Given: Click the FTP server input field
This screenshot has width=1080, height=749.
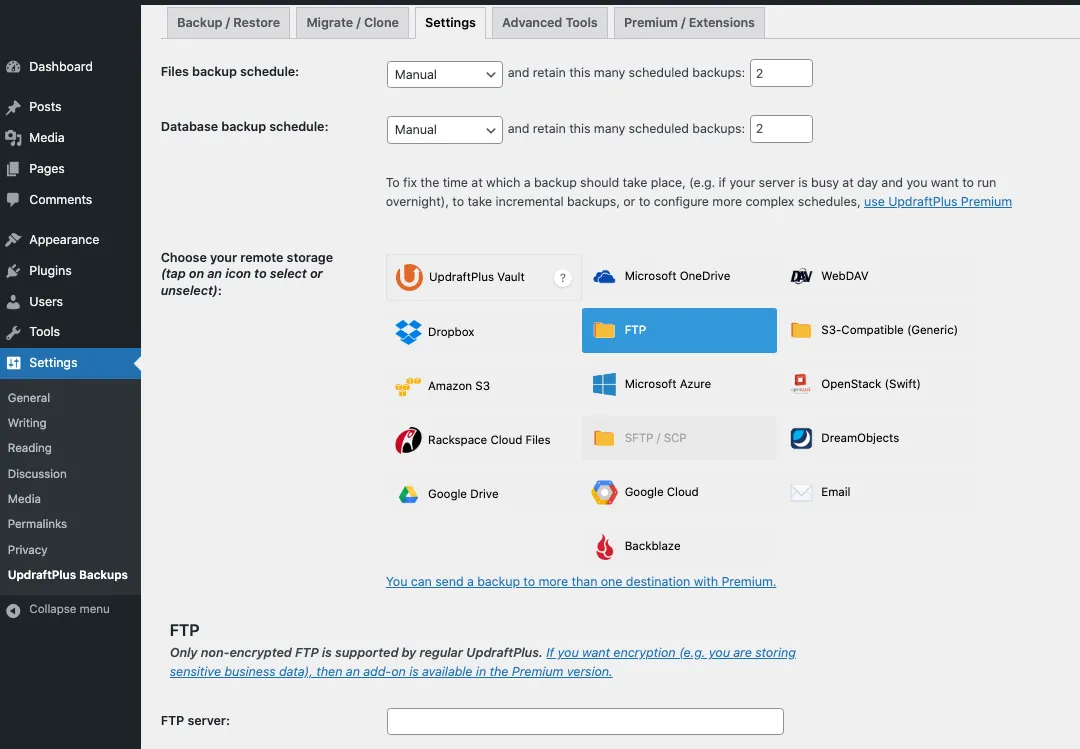Looking at the screenshot, I should (x=585, y=721).
